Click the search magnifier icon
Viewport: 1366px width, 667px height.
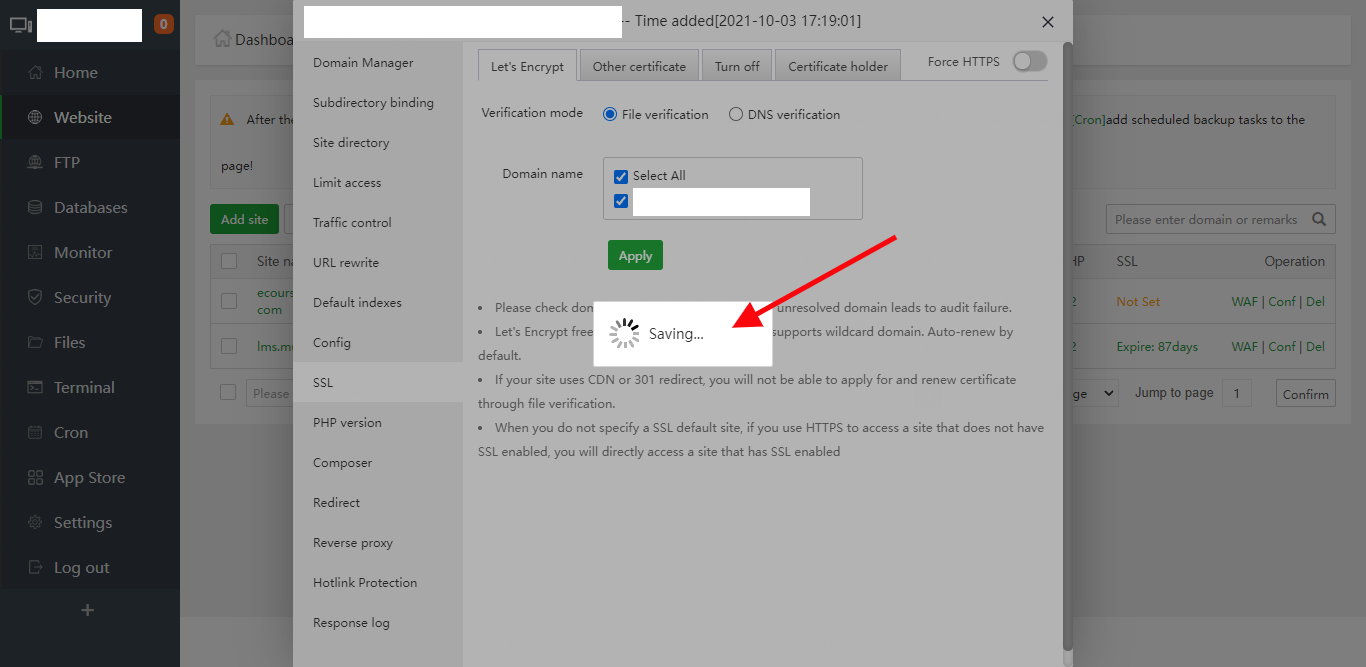[x=1319, y=219]
